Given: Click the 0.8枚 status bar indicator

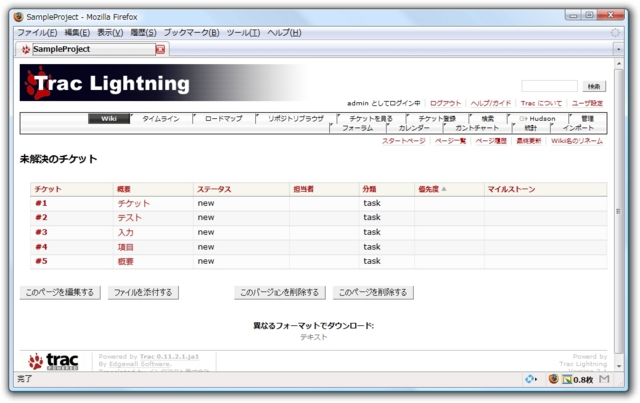Looking at the screenshot, I should pyautogui.click(x=578, y=380).
